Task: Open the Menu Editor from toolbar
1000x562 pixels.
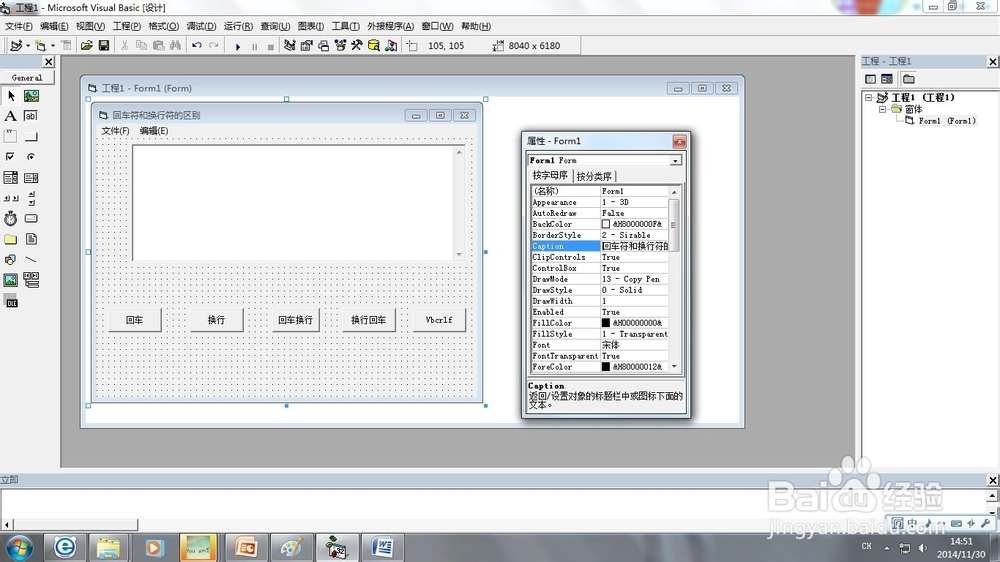Action: [x=66, y=45]
